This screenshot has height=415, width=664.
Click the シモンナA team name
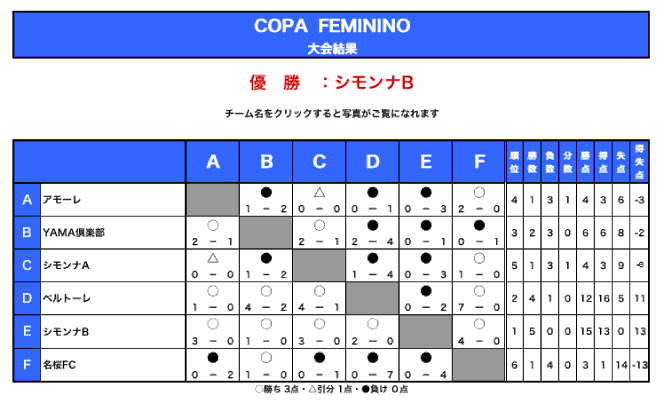[x=66, y=265]
